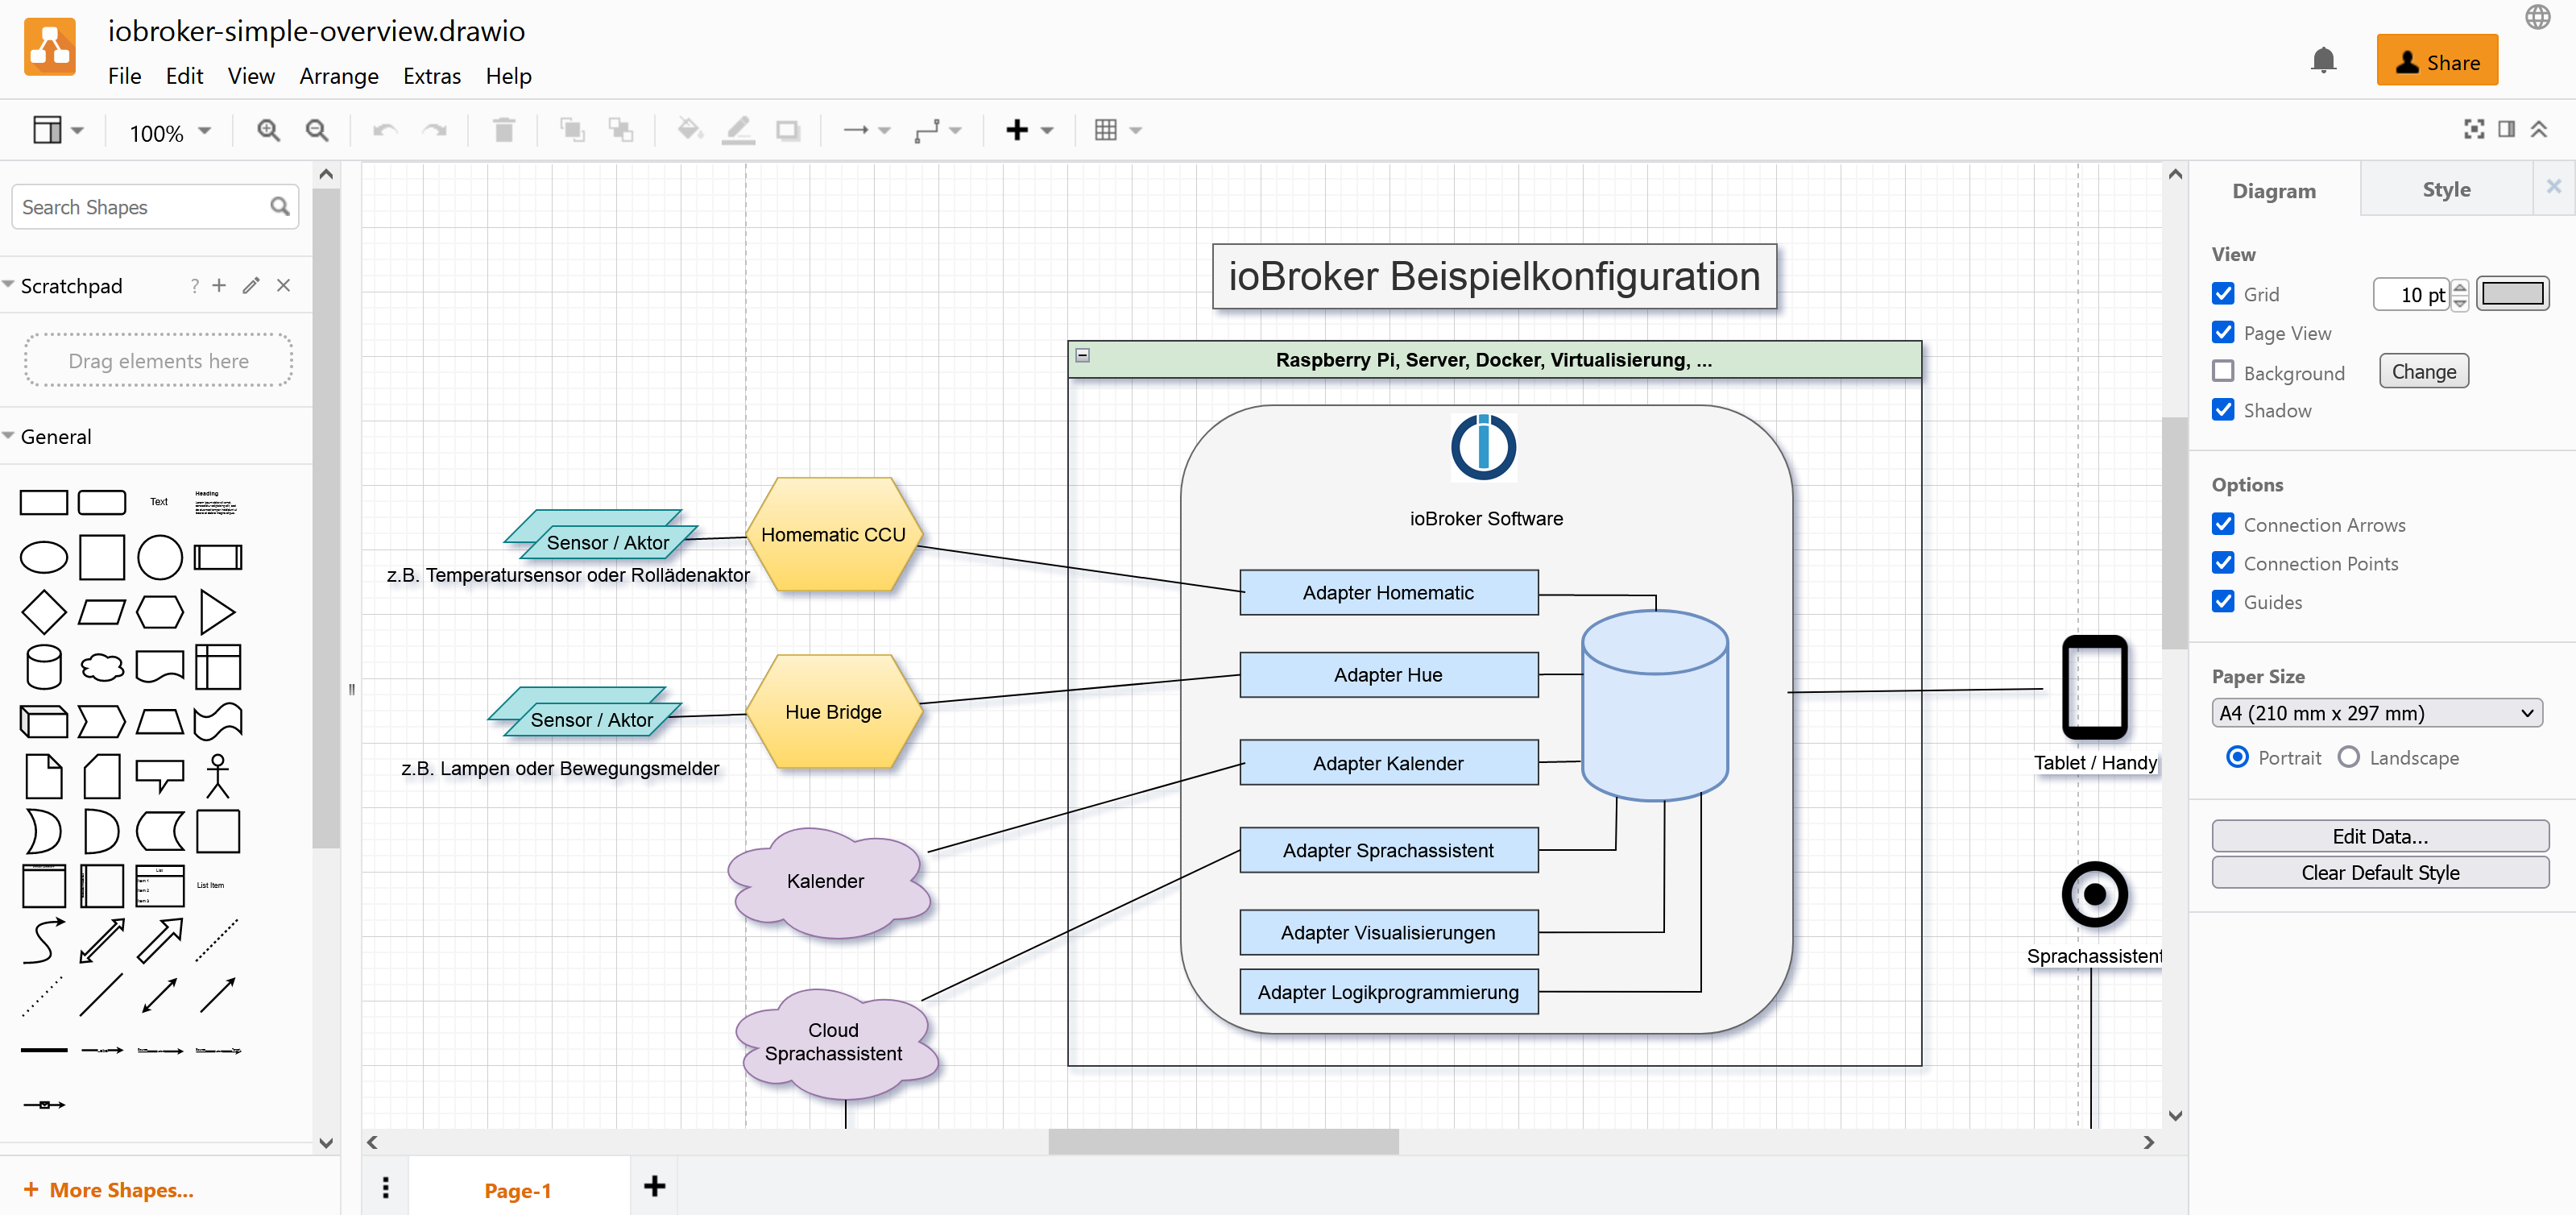Image resolution: width=2576 pixels, height=1215 pixels.
Task: Click the Redo arrow icon
Action: 434,130
